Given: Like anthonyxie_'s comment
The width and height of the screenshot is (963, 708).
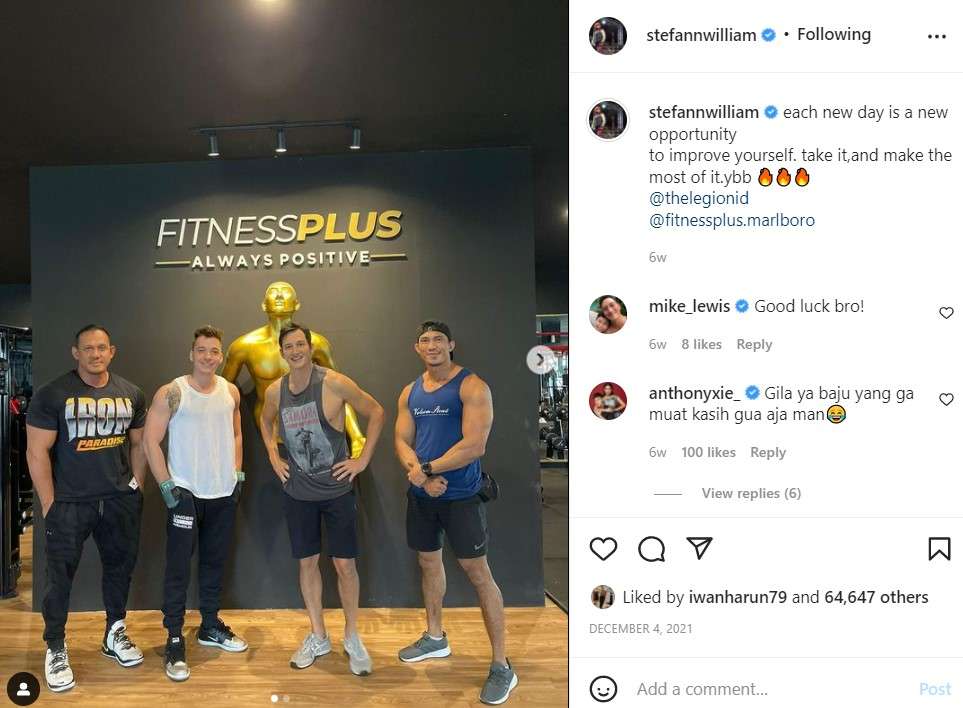Looking at the screenshot, I should [x=946, y=400].
